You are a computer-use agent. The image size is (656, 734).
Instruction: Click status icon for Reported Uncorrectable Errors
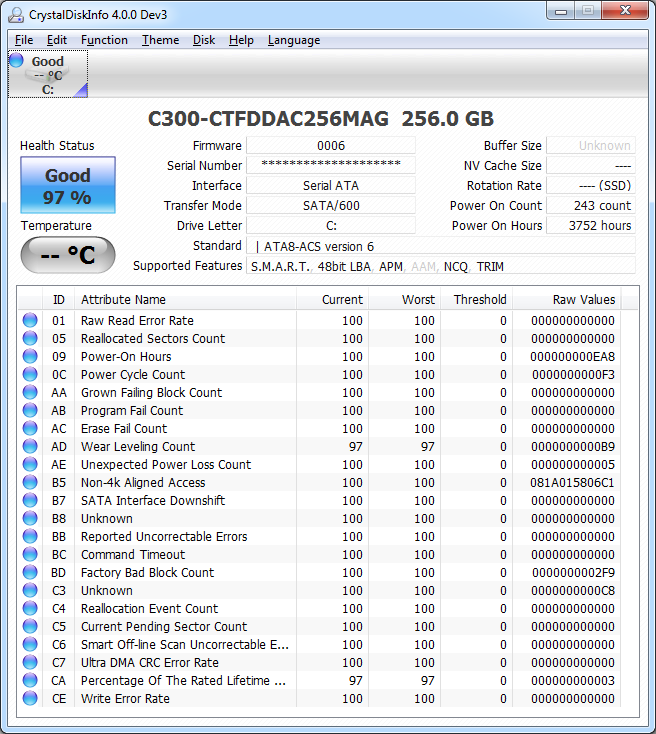pos(30,536)
